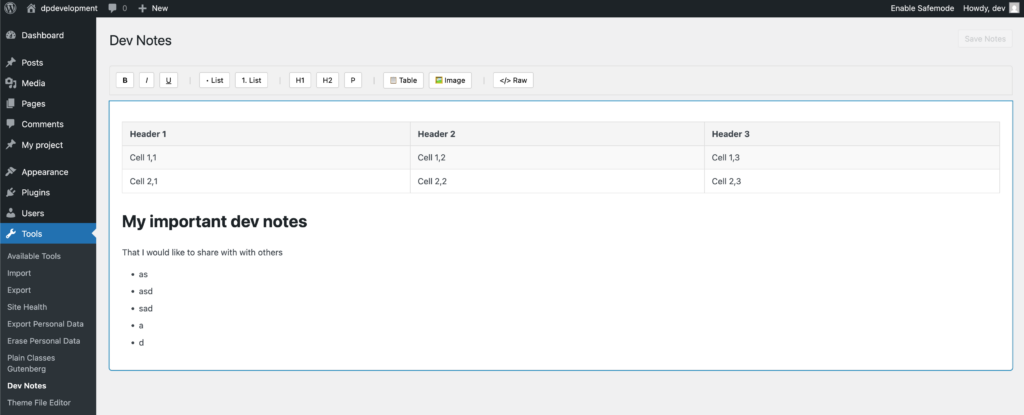Click the Cell 1,2 table cell
The image size is (1024, 415).
click(x=557, y=158)
